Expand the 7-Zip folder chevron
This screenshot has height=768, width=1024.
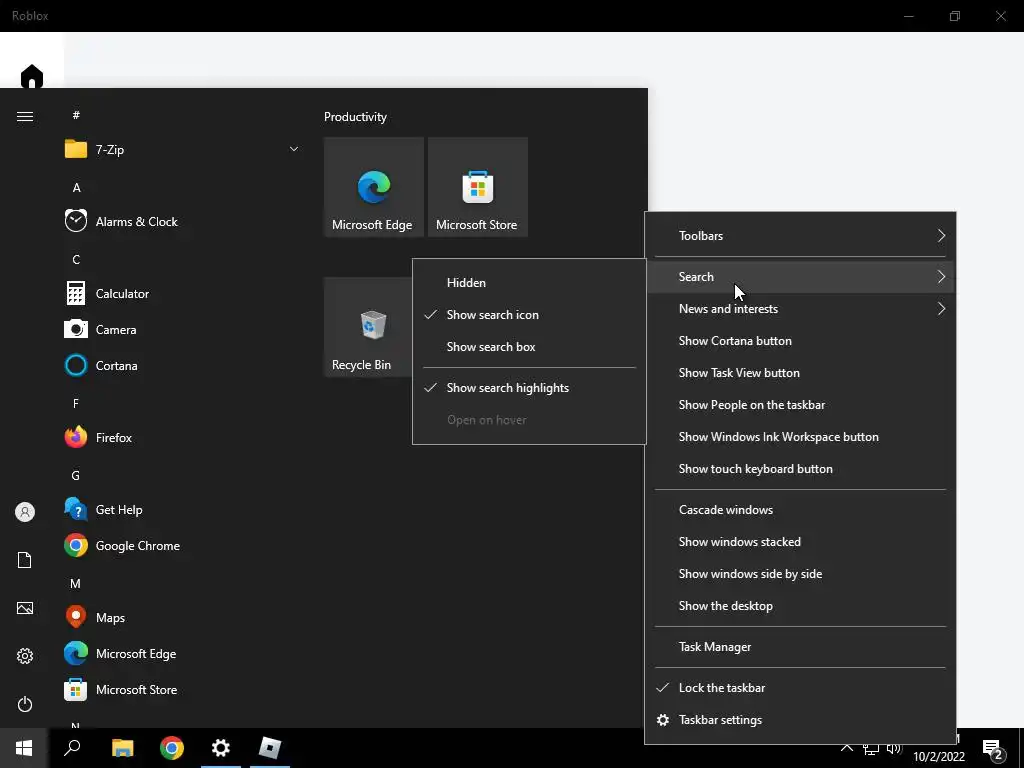coord(294,150)
